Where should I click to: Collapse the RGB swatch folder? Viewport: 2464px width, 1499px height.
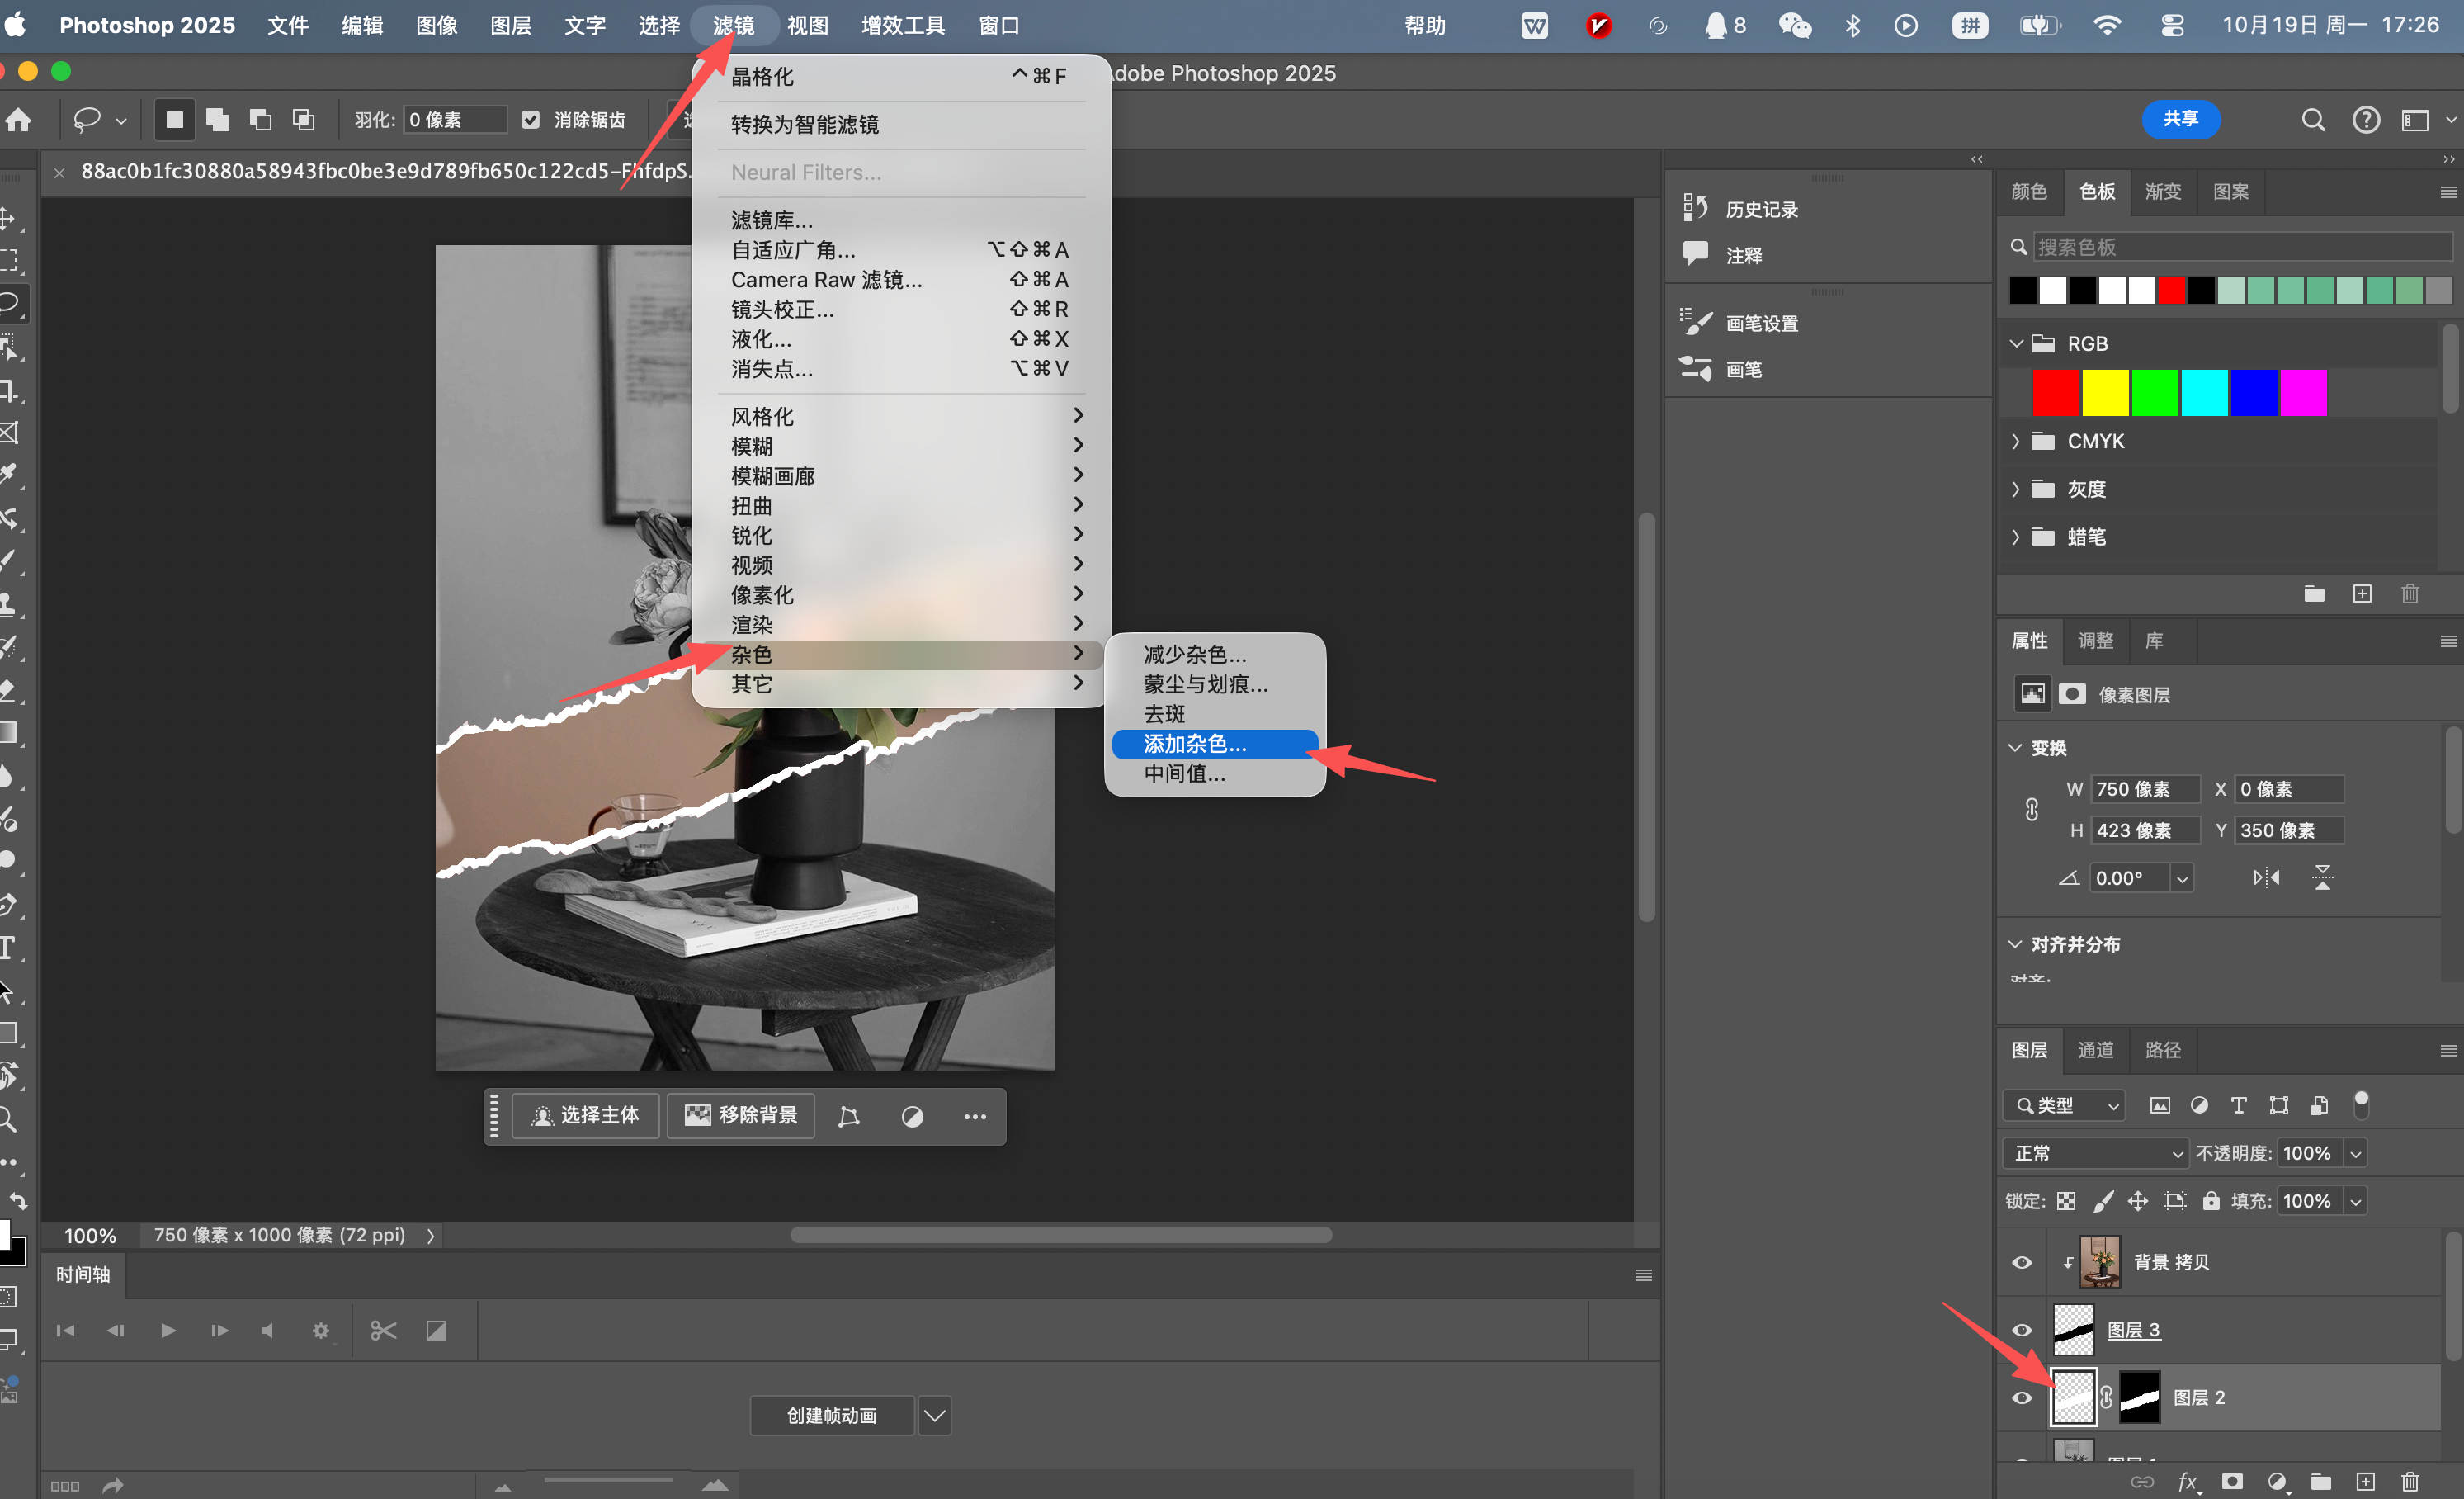click(2016, 343)
